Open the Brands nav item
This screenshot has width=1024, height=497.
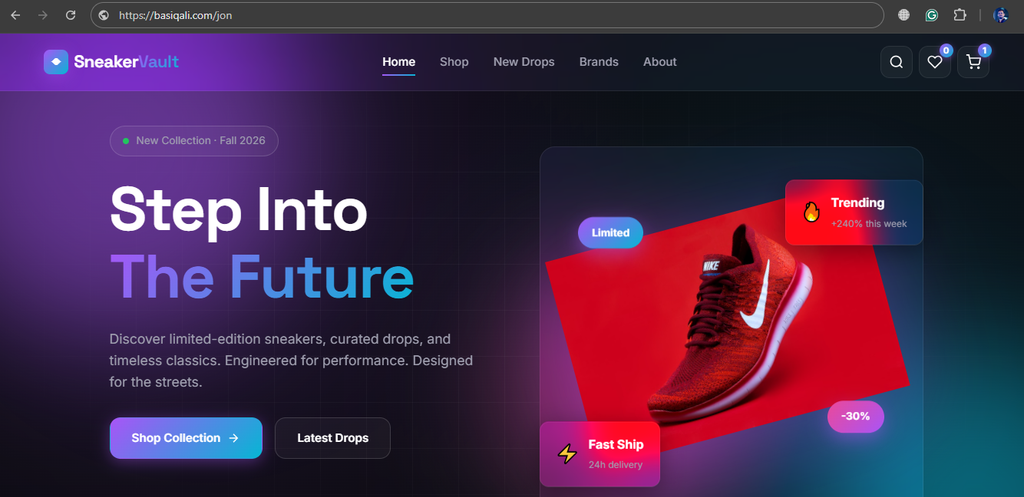click(x=599, y=62)
